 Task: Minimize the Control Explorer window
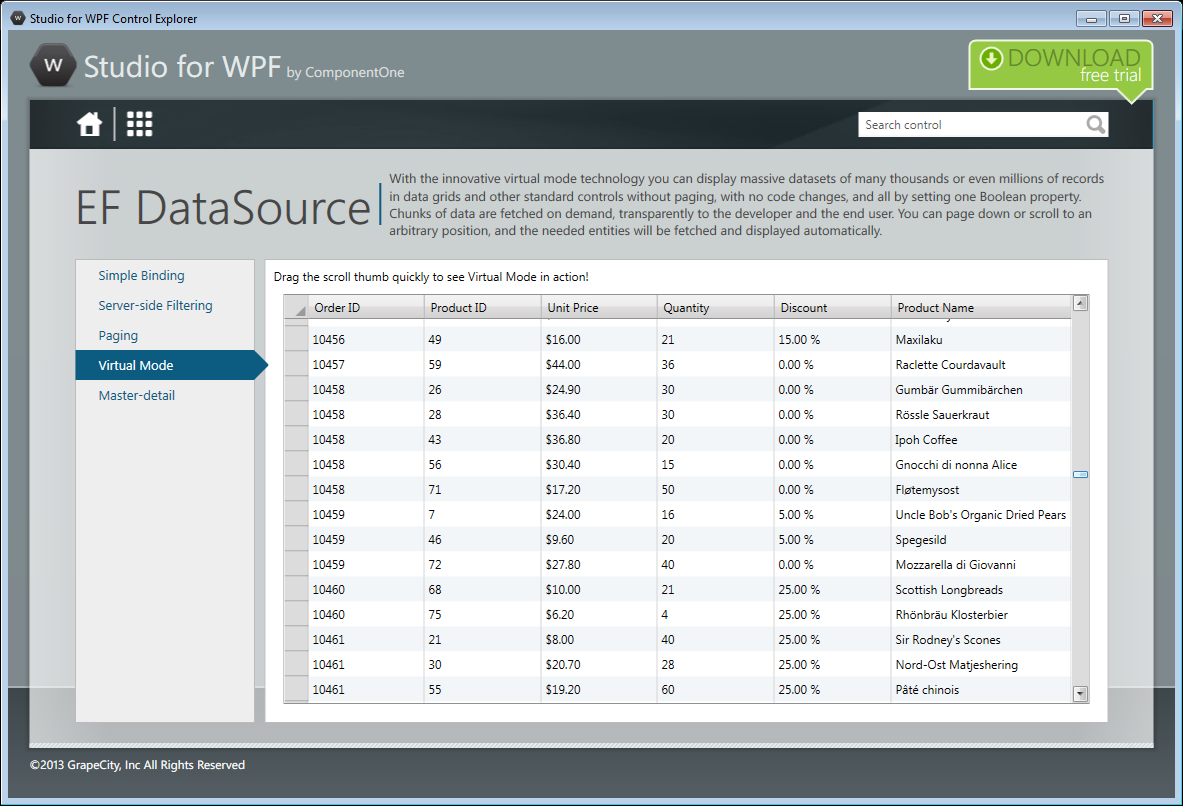(x=1091, y=18)
